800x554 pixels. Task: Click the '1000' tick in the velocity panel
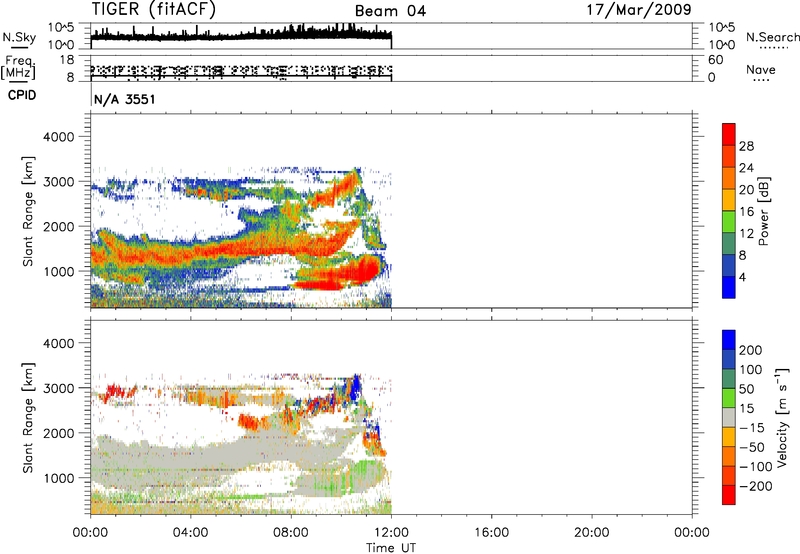58,478
